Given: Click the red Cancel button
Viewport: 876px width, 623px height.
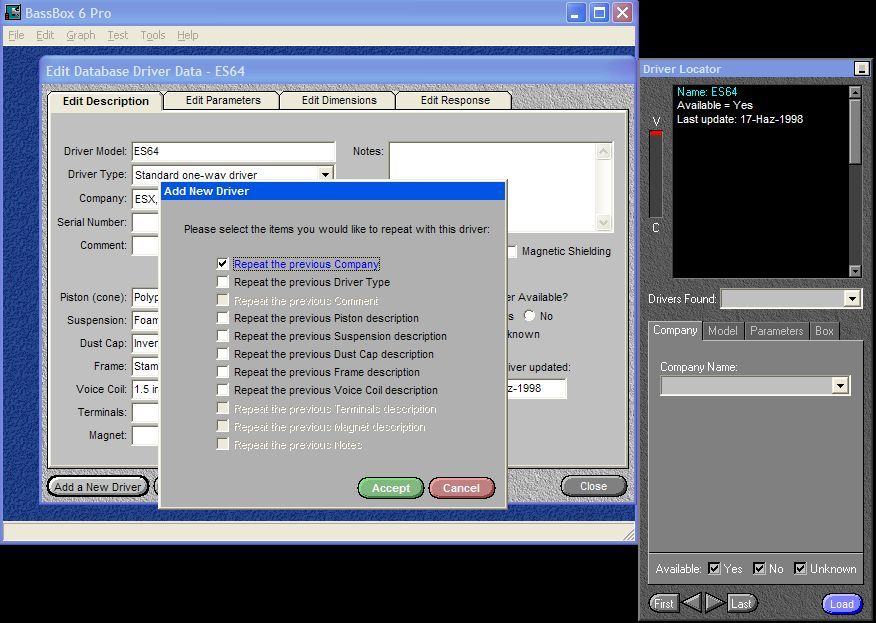Looking at the screenshot, I should tap(461, 488).
